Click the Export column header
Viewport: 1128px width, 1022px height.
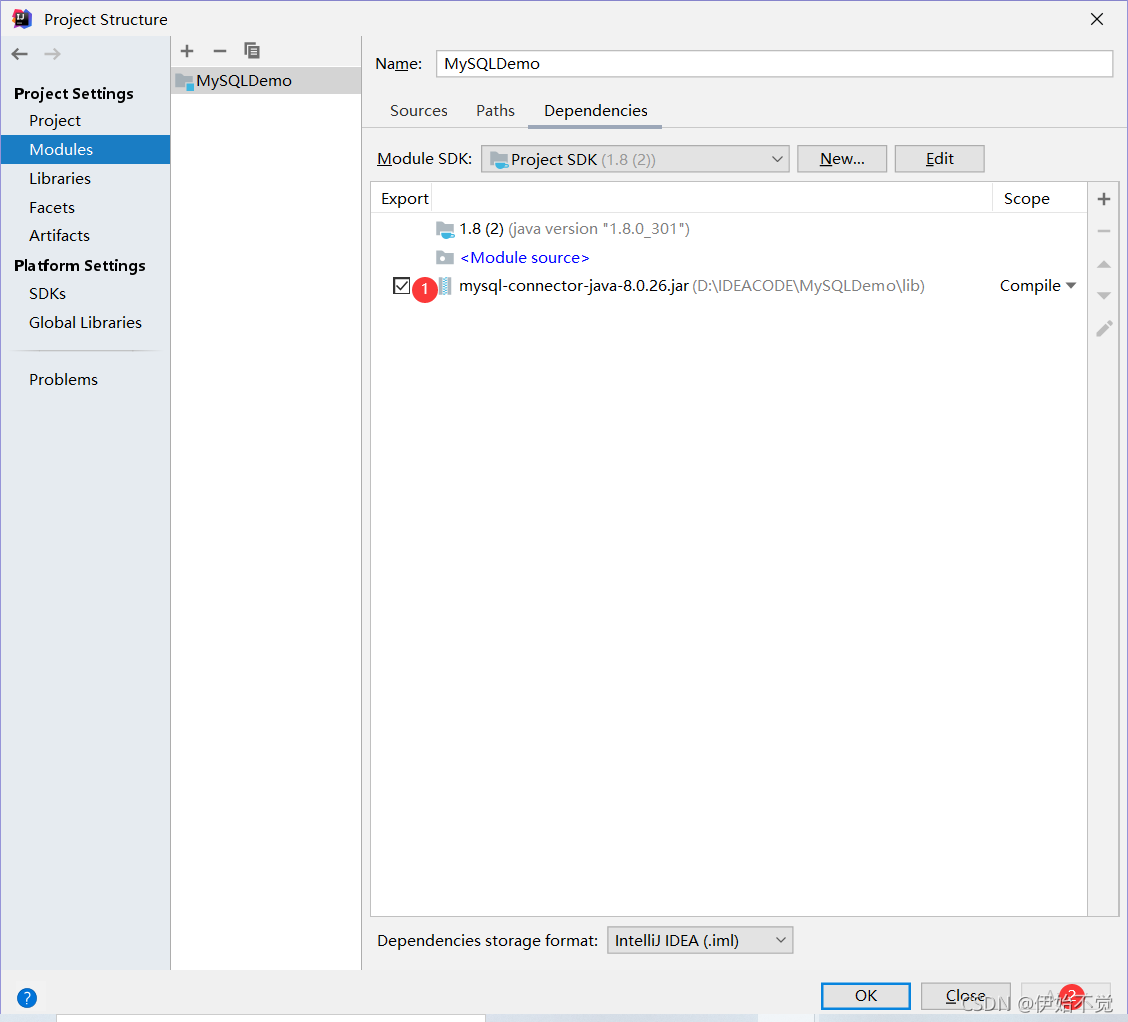click(404, 199)
